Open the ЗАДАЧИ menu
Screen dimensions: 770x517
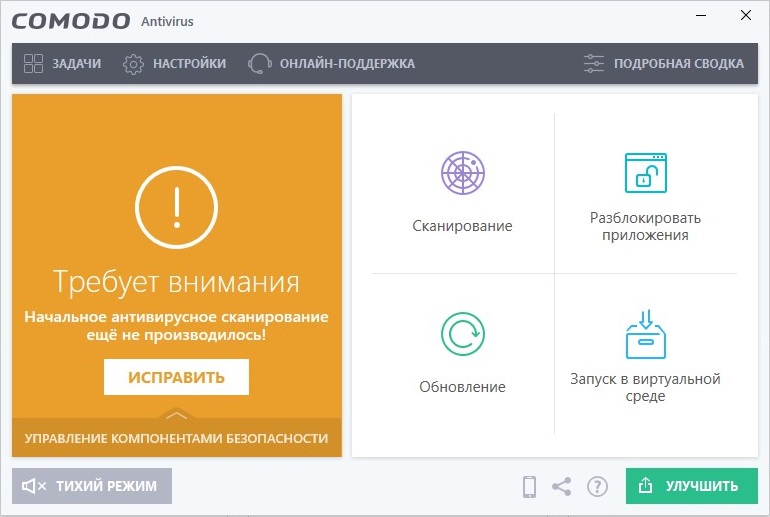[62, 64]
